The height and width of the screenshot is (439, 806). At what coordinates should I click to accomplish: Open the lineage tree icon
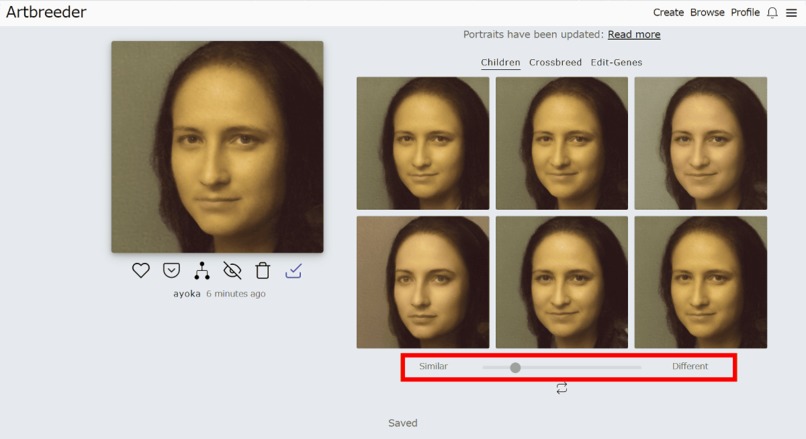(x=202, y=270)
